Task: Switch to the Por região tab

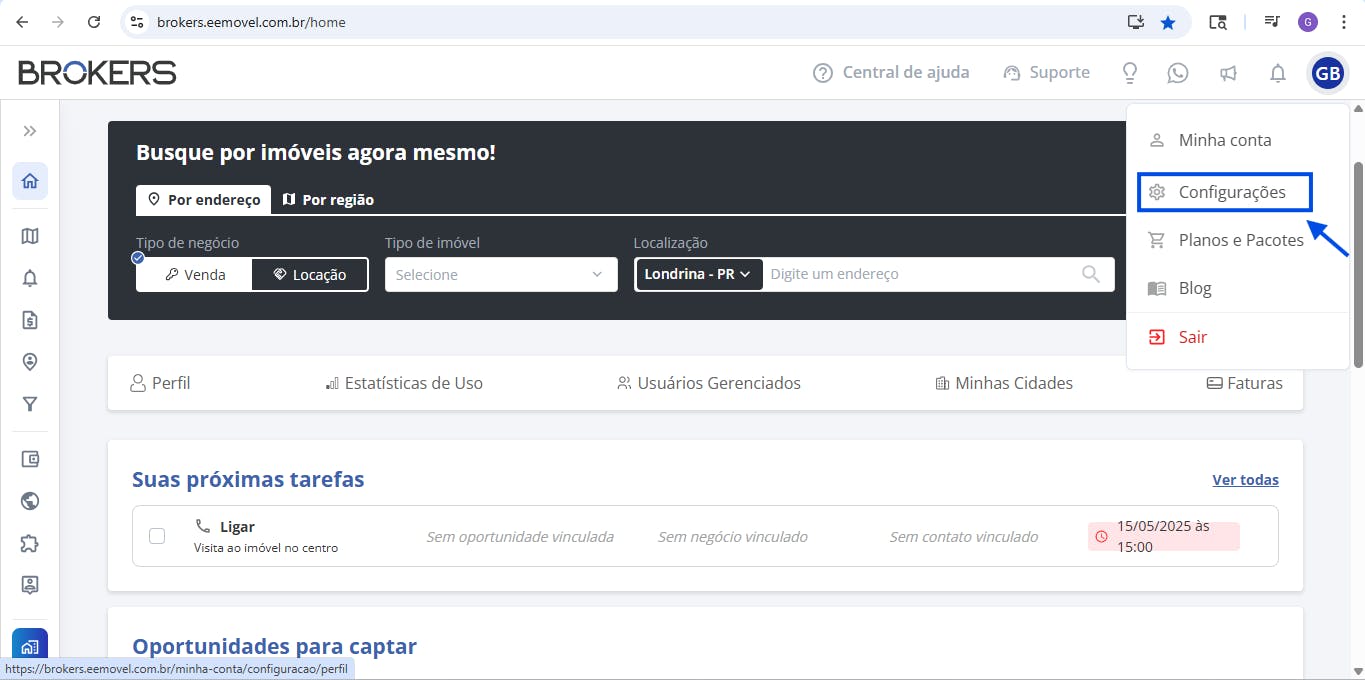Action: pos(328,199)
